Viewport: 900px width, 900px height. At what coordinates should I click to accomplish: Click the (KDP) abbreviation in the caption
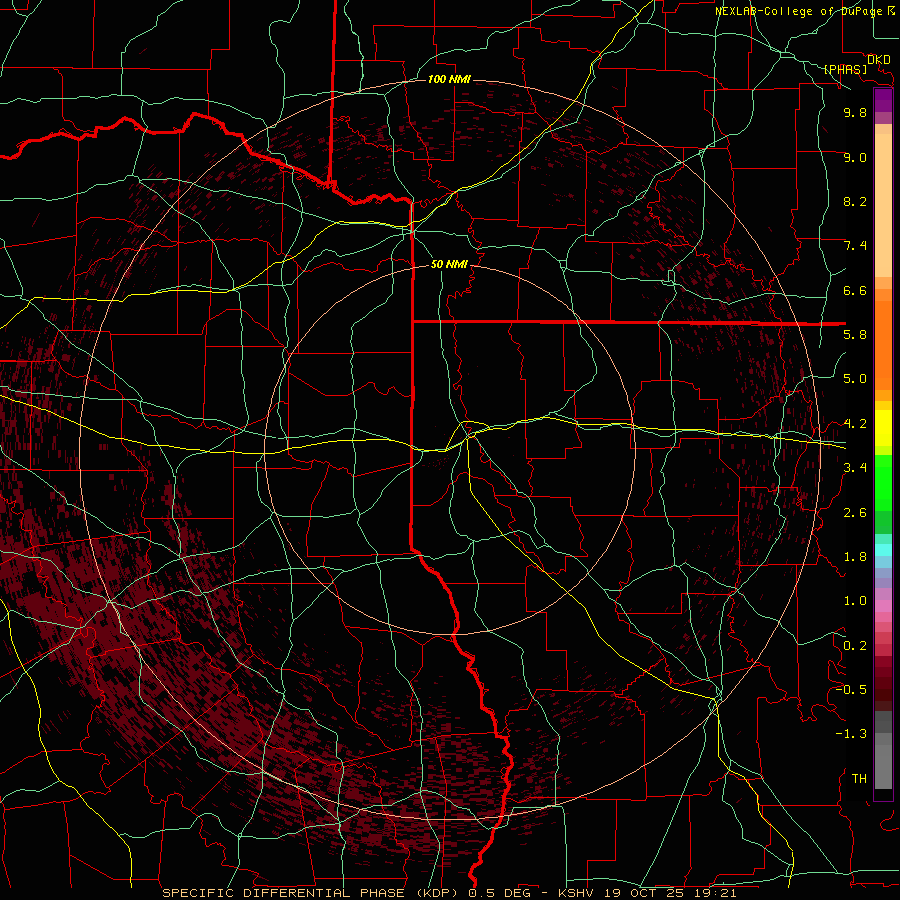pyautogui.click(x=437, y=893)
